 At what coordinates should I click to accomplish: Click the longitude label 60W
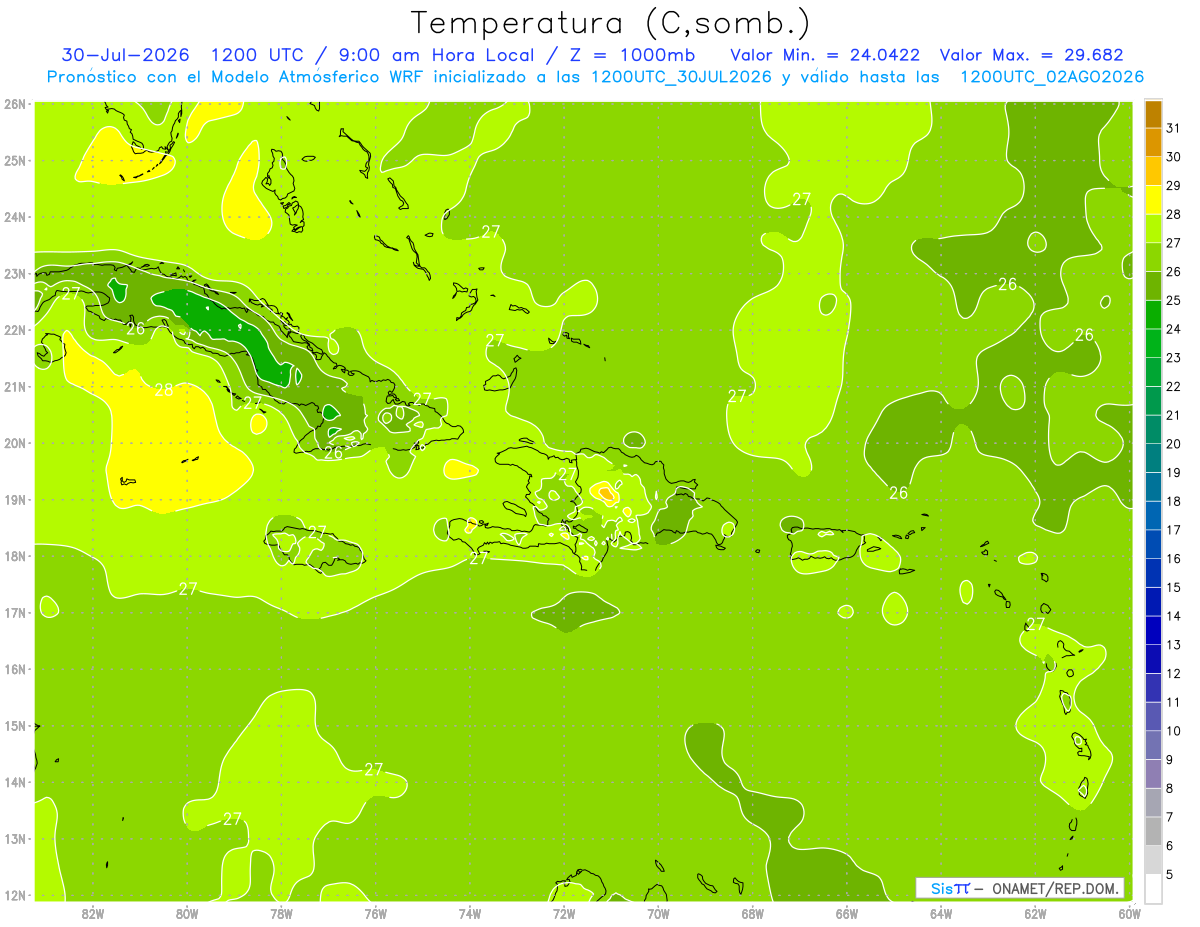pos(1129,913)
